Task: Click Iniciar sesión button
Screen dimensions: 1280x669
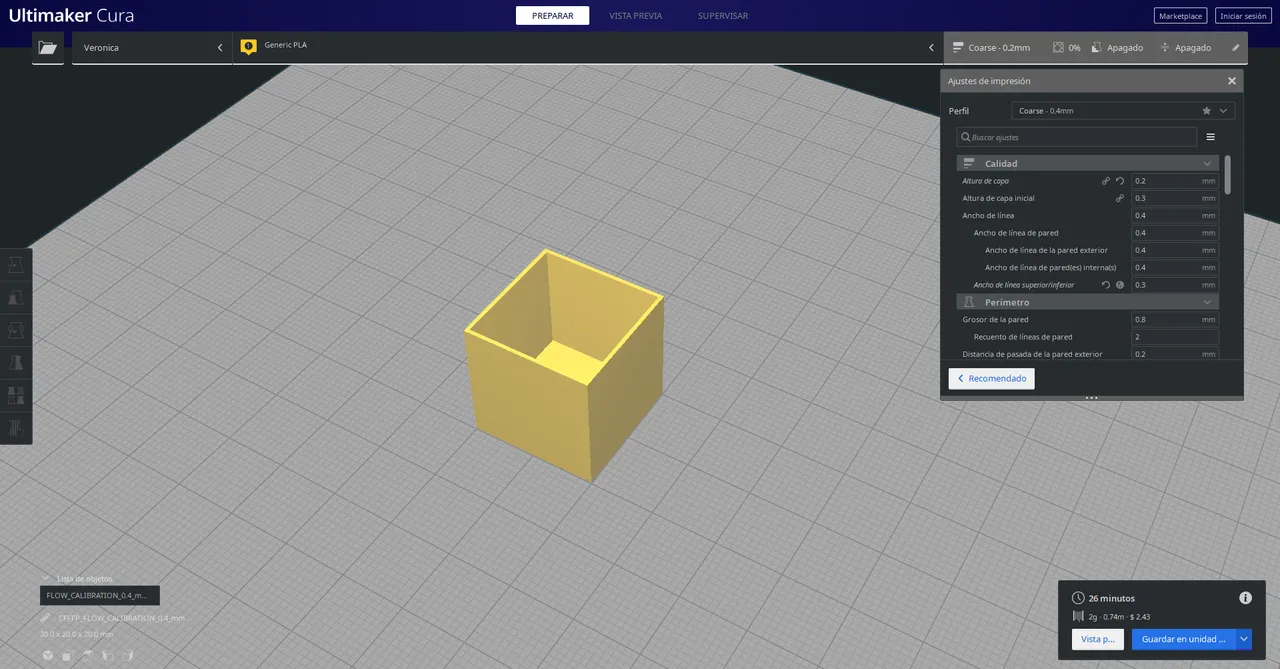Action: 1243,16
